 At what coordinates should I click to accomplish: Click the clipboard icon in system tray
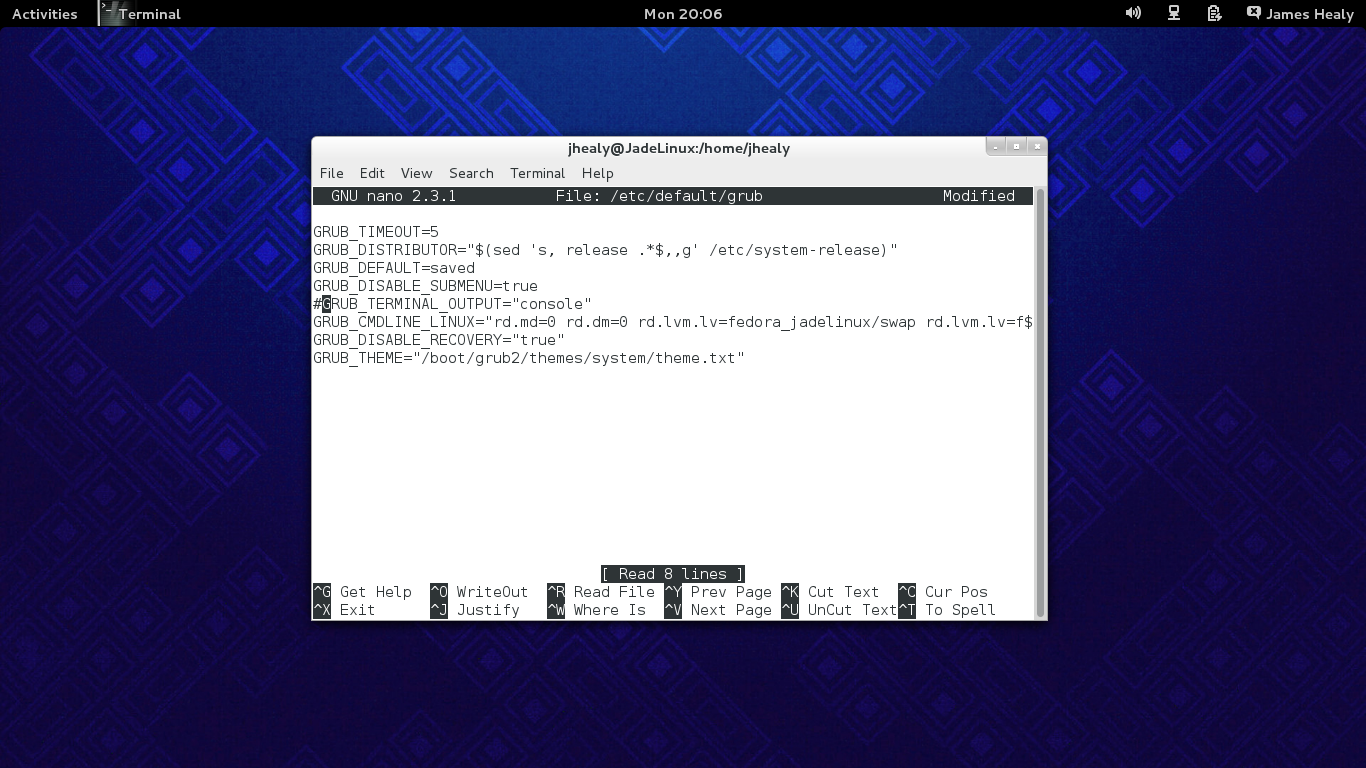click(x=1214, y=13)
